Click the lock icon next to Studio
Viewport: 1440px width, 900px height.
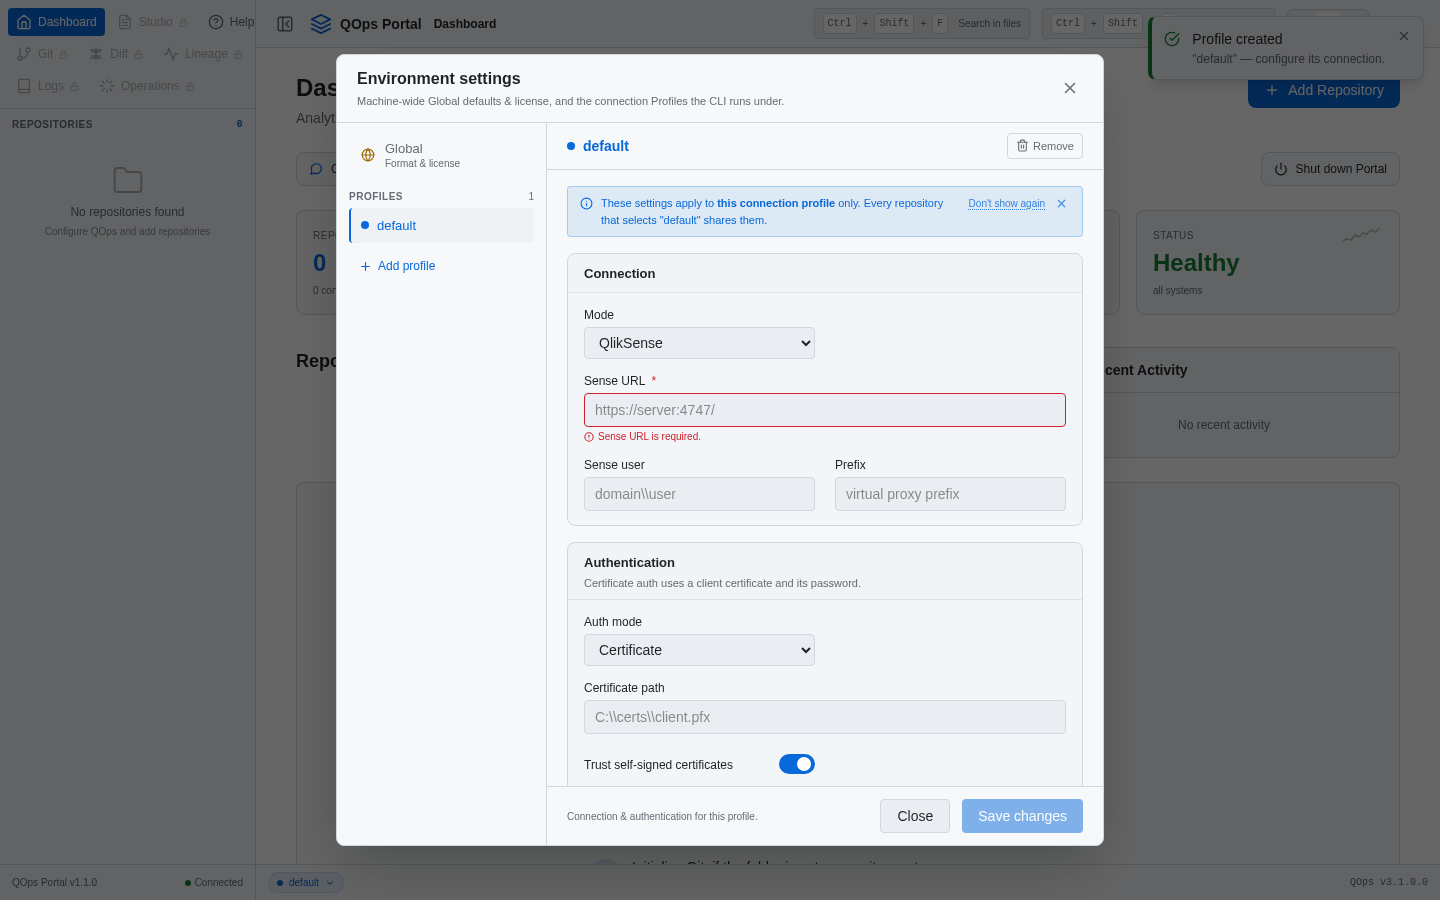[183, 23]
